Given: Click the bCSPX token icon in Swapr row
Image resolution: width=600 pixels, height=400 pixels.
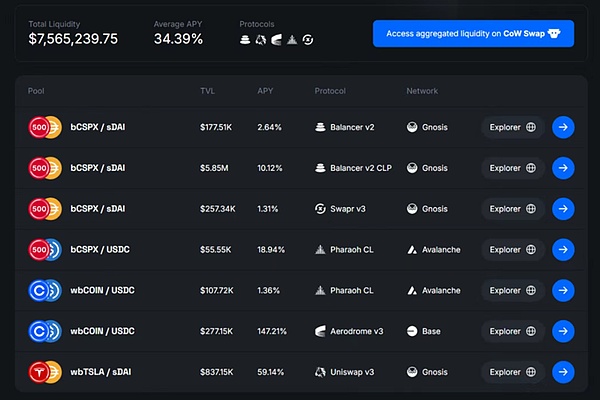Looking at the screenshot, I should point(39,209).
